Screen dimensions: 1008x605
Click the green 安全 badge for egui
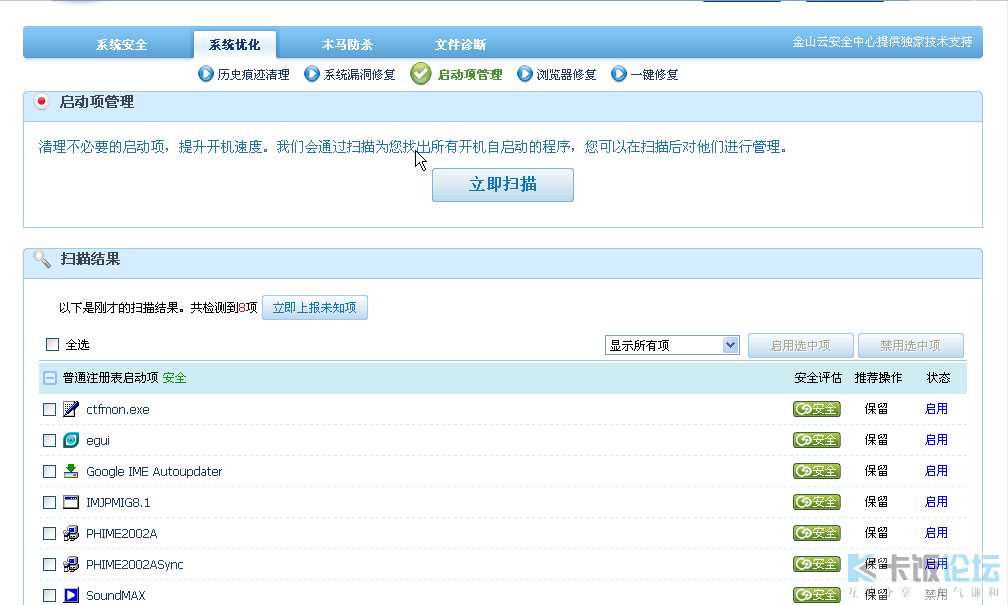[x=816, y=440]
